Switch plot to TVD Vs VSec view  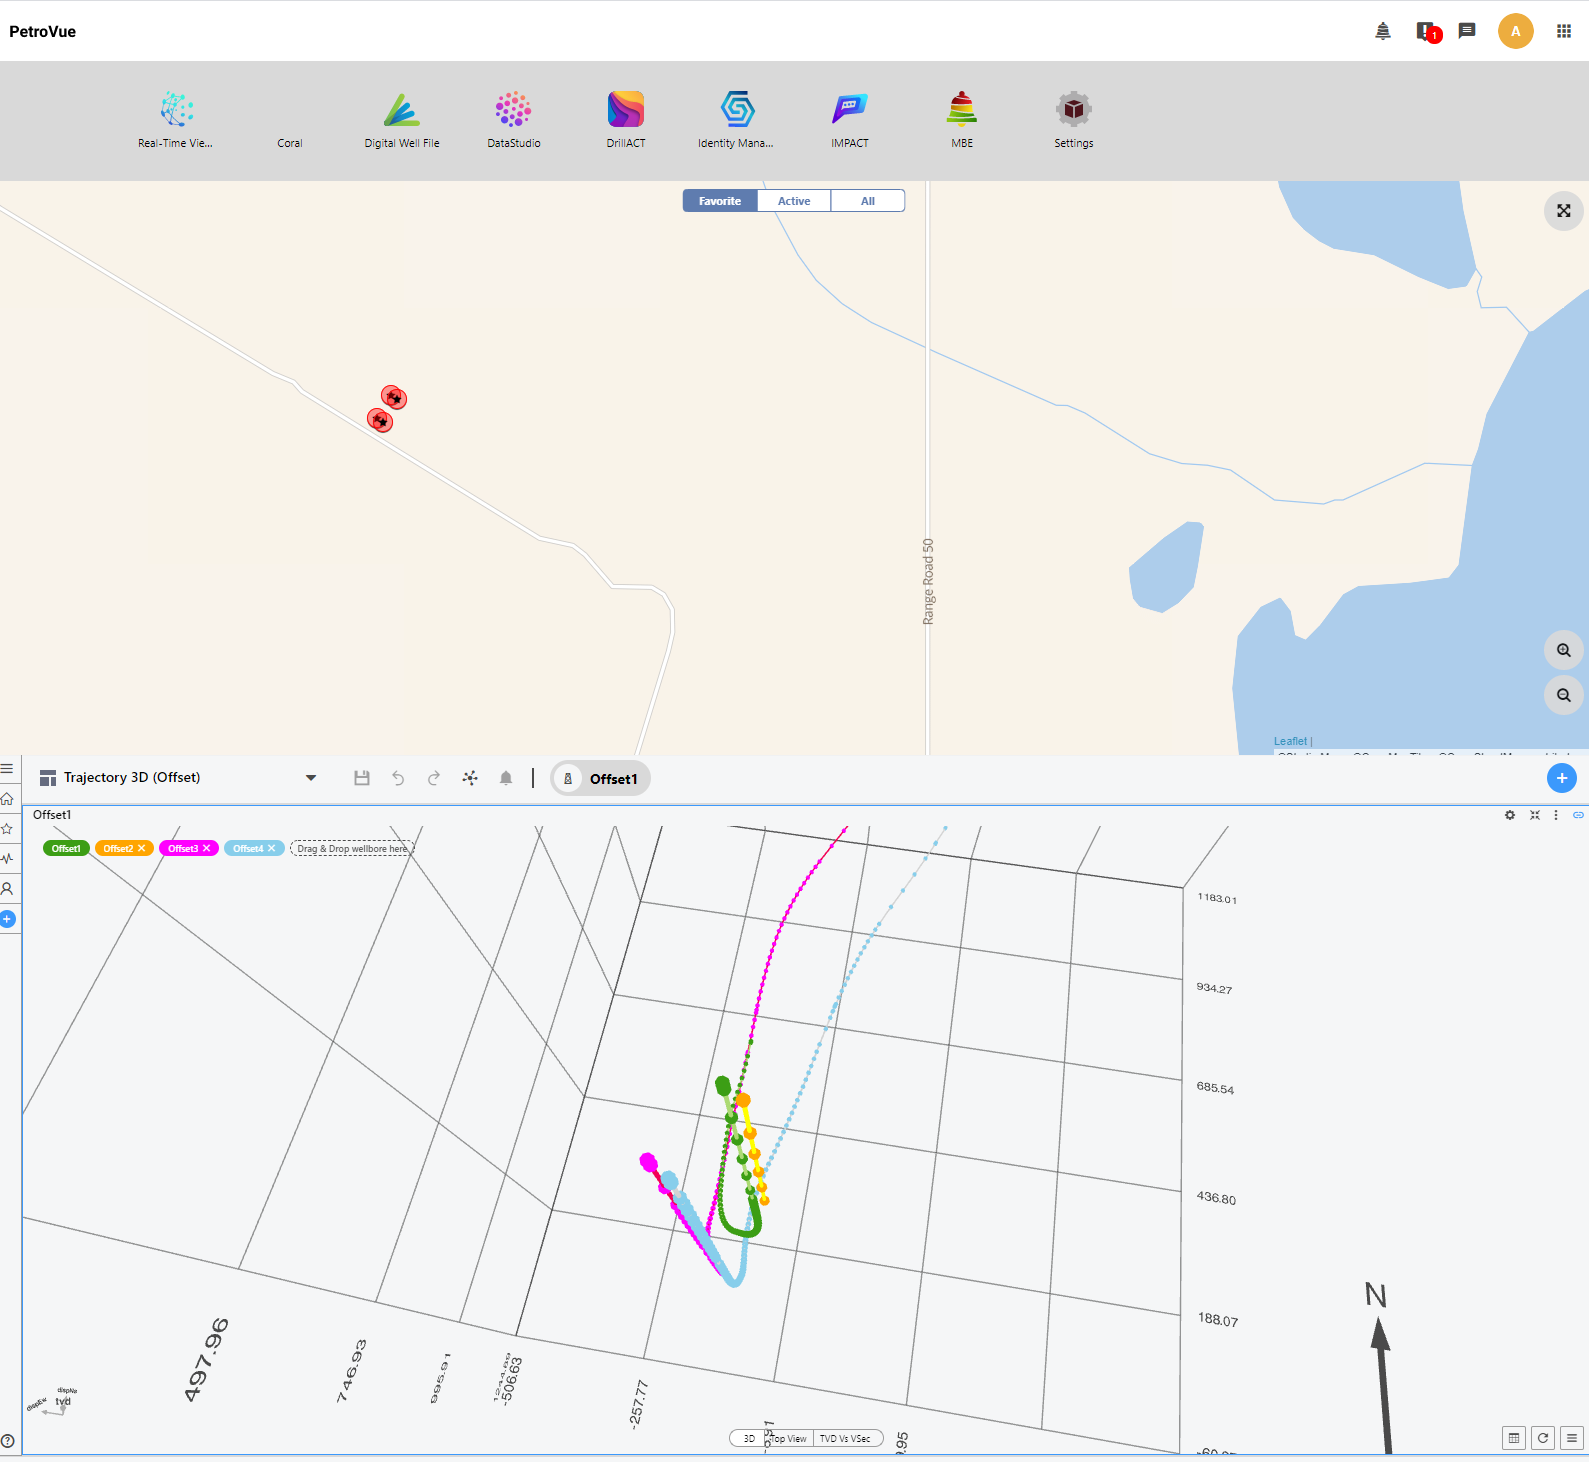tap(845, 1439)
